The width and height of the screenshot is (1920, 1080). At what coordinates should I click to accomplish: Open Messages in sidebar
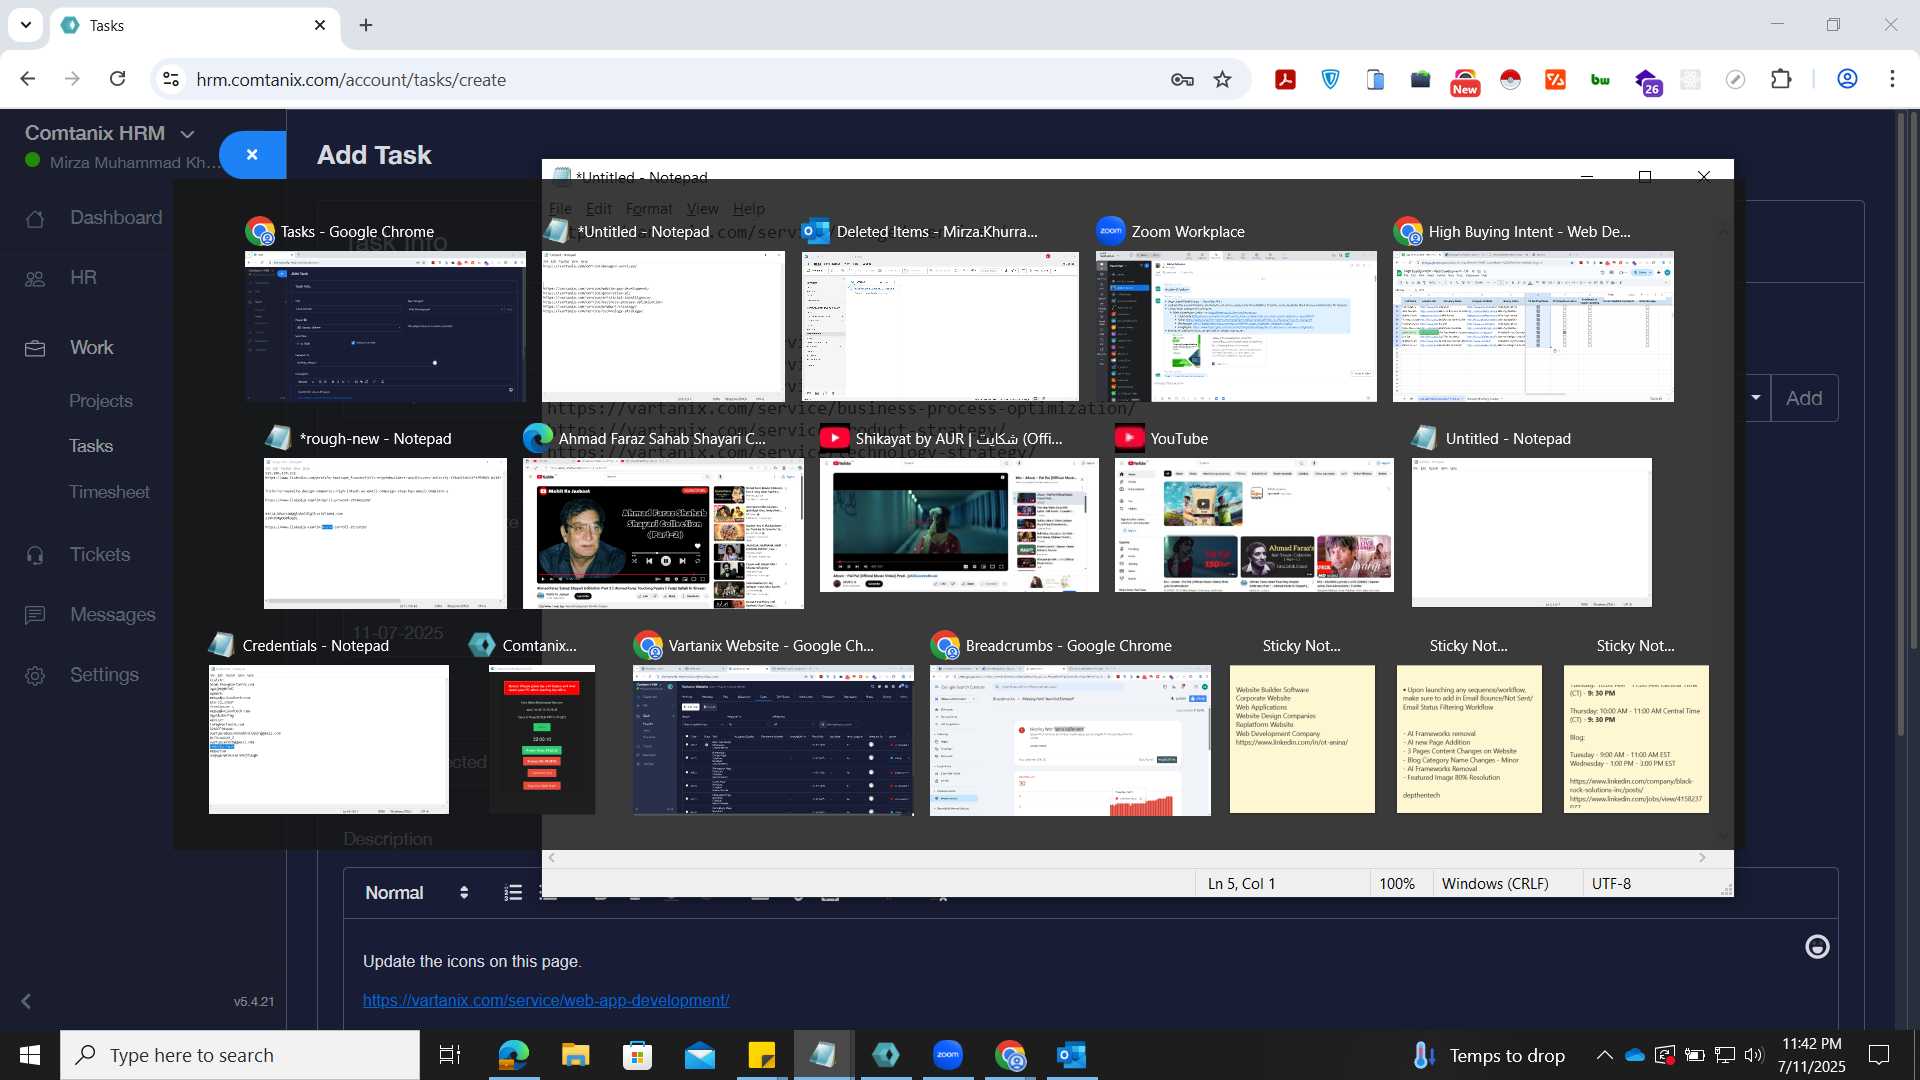click(112, 615)
